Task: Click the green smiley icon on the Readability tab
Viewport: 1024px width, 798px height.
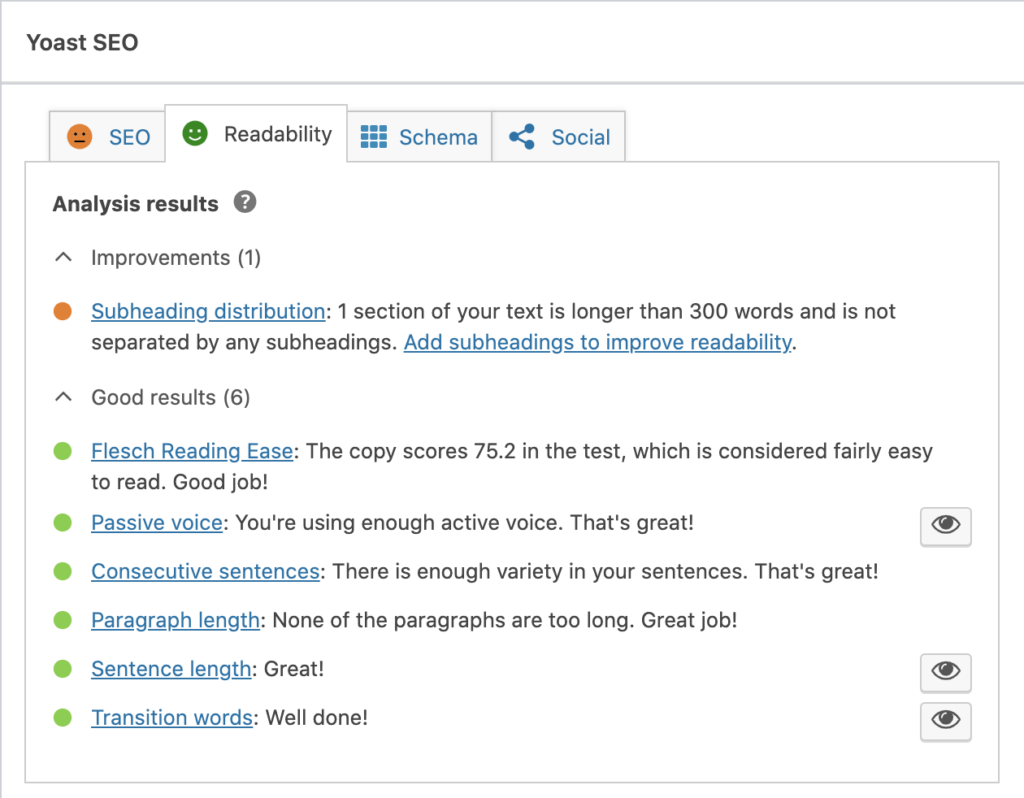Action: click(x=195, y=133)
